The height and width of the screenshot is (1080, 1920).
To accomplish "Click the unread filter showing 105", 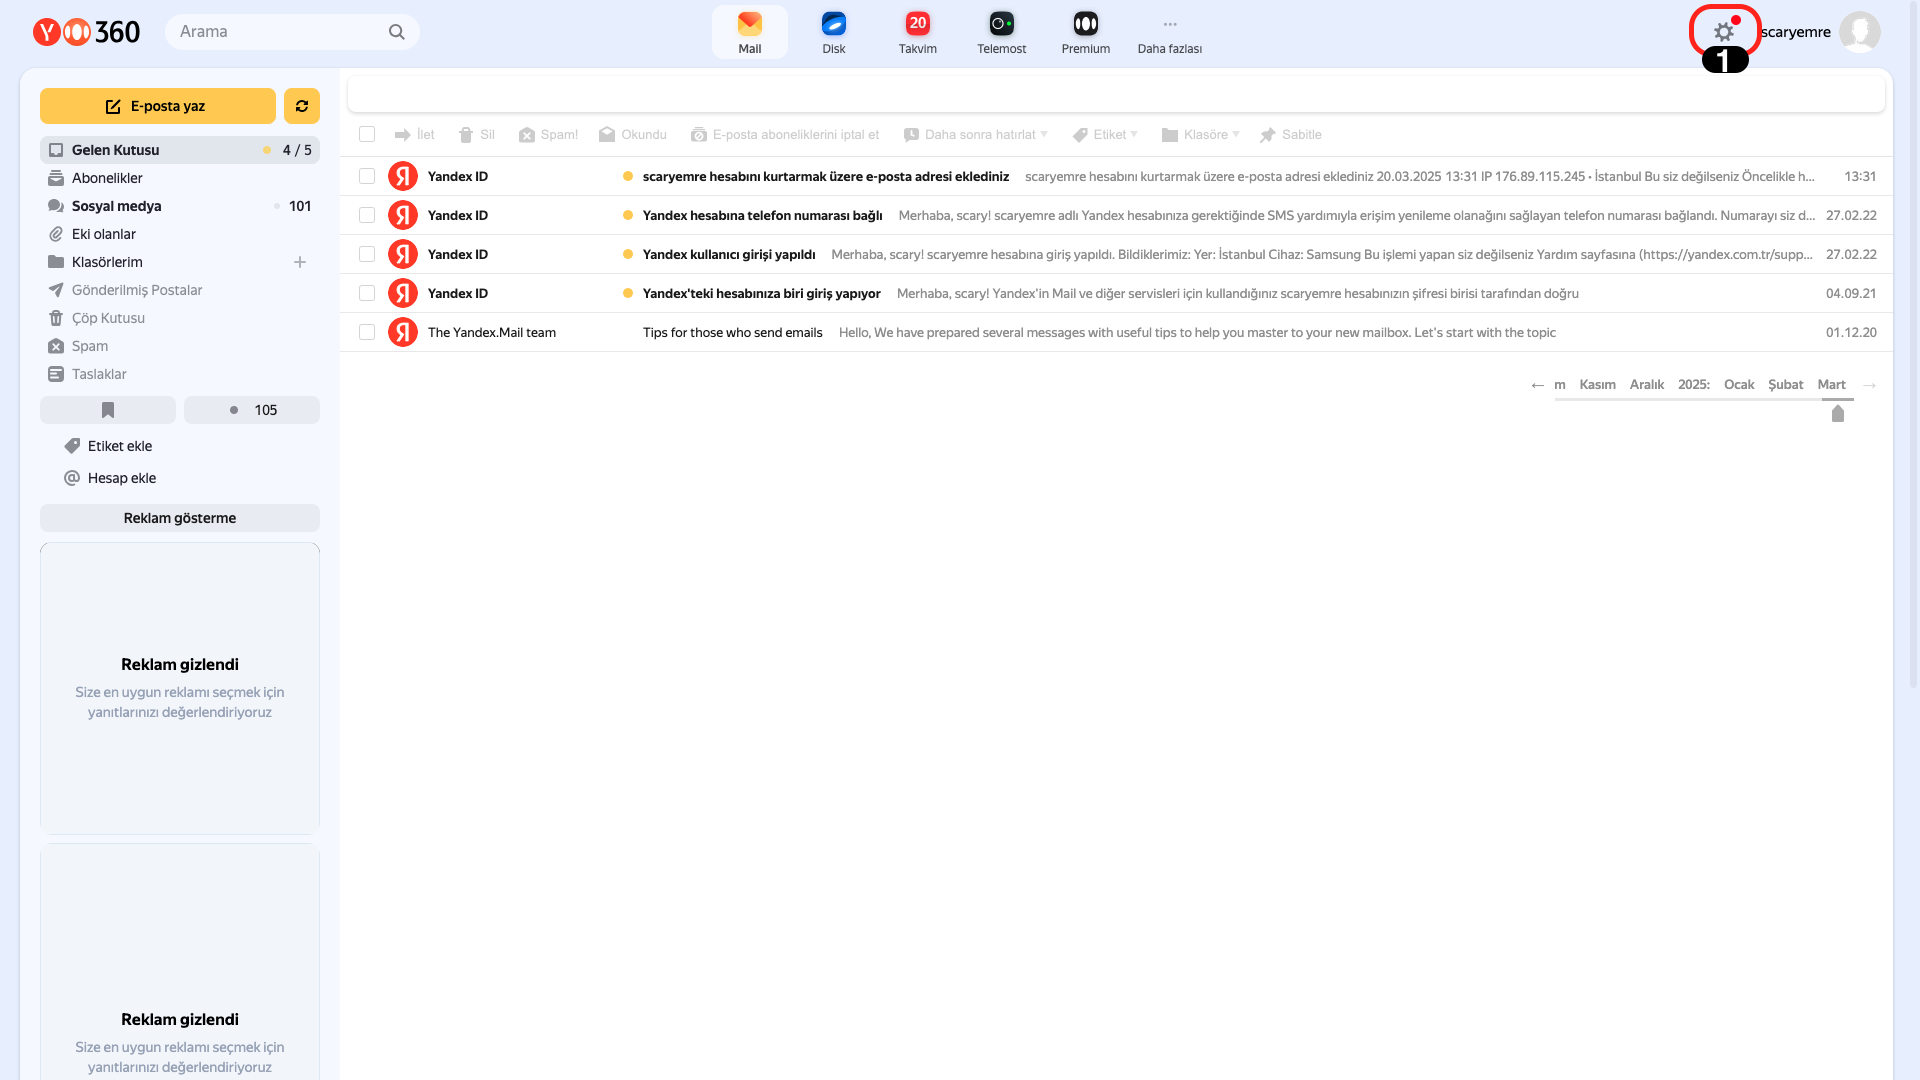I will (252, 410).
